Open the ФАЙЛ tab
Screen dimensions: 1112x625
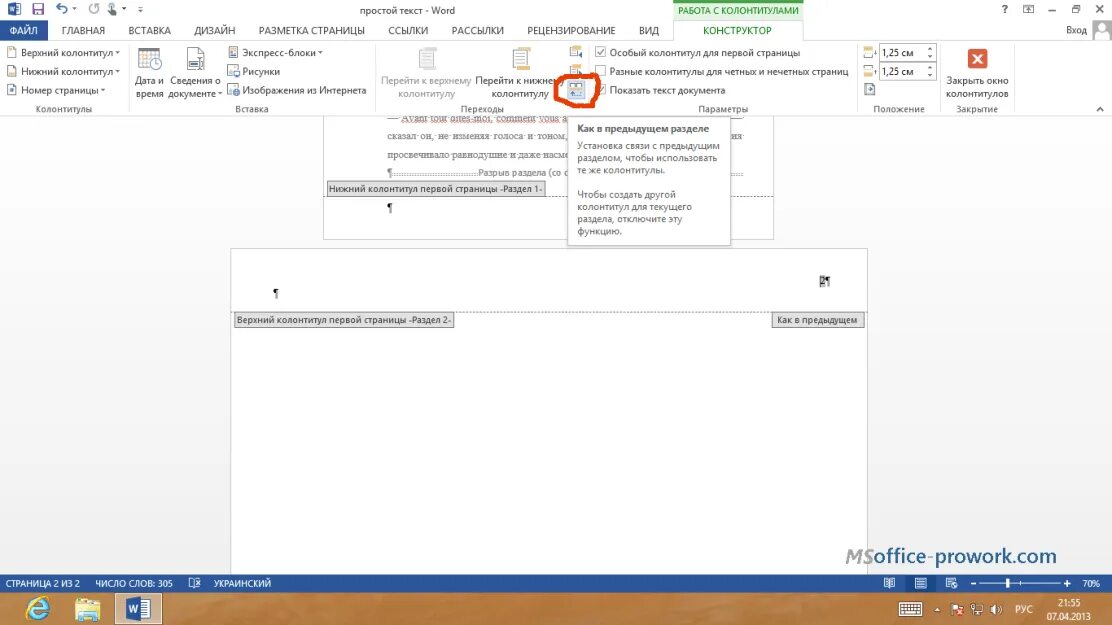pos(23,31)
